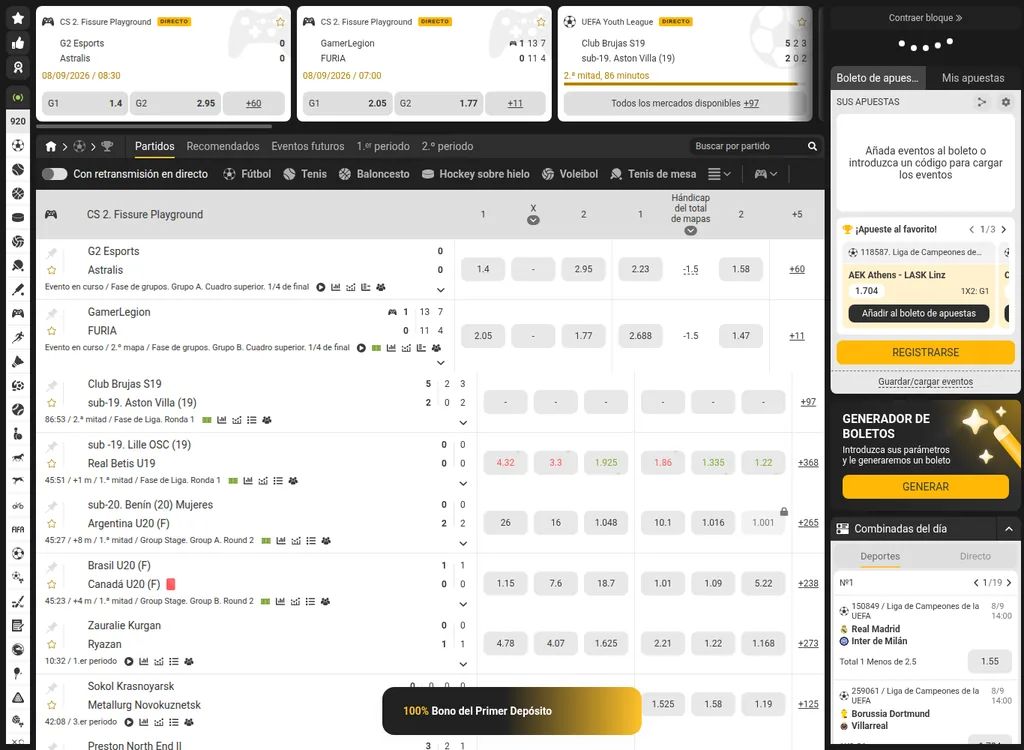Toggle 'Con retransmisión en directo' switch
The width and height of the screenshot is (1024, 750).
[x=54, y=174]
